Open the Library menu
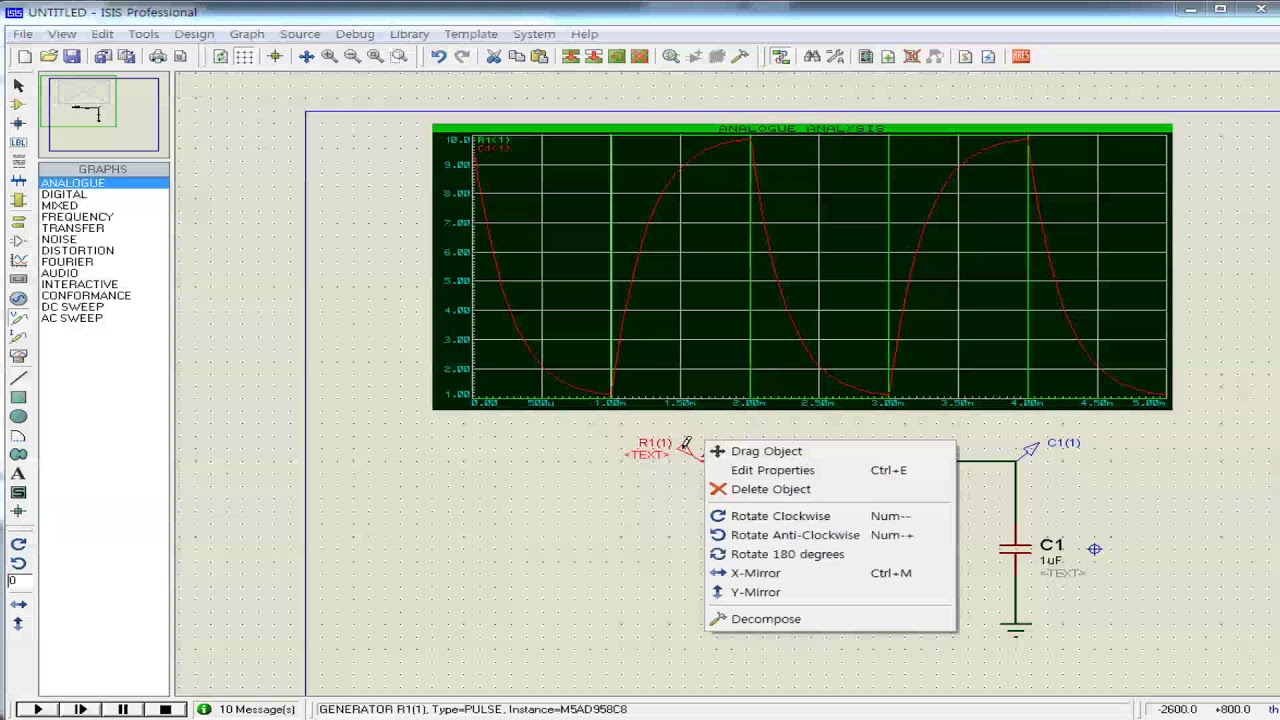The height and width of the screenshot is (720, 1280). pos(409,34)
